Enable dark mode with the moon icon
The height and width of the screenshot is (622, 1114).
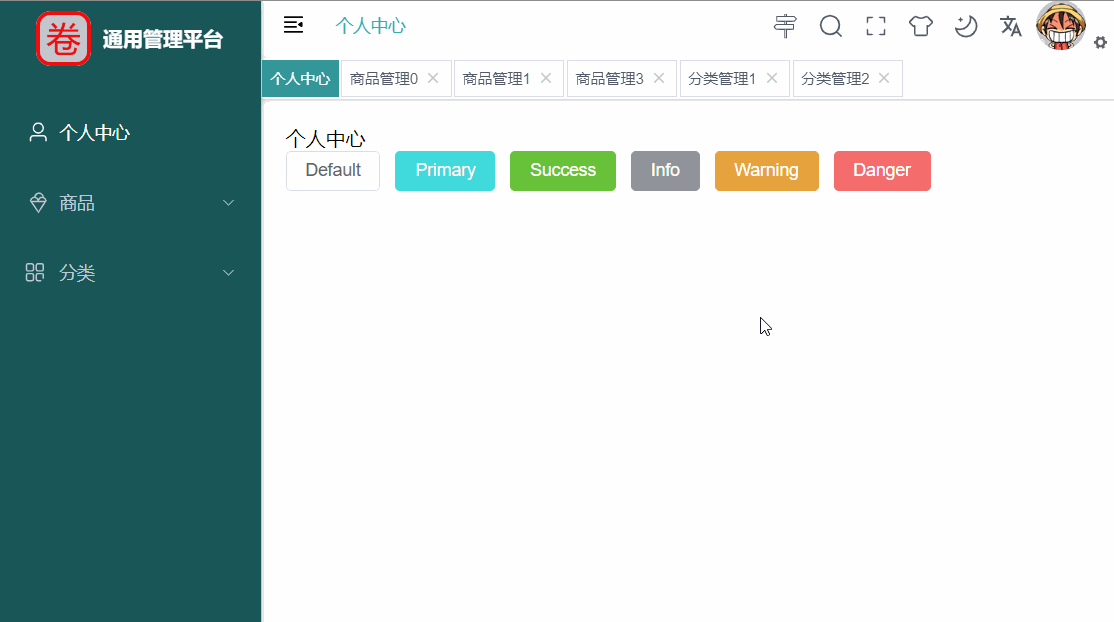(965, 26)
